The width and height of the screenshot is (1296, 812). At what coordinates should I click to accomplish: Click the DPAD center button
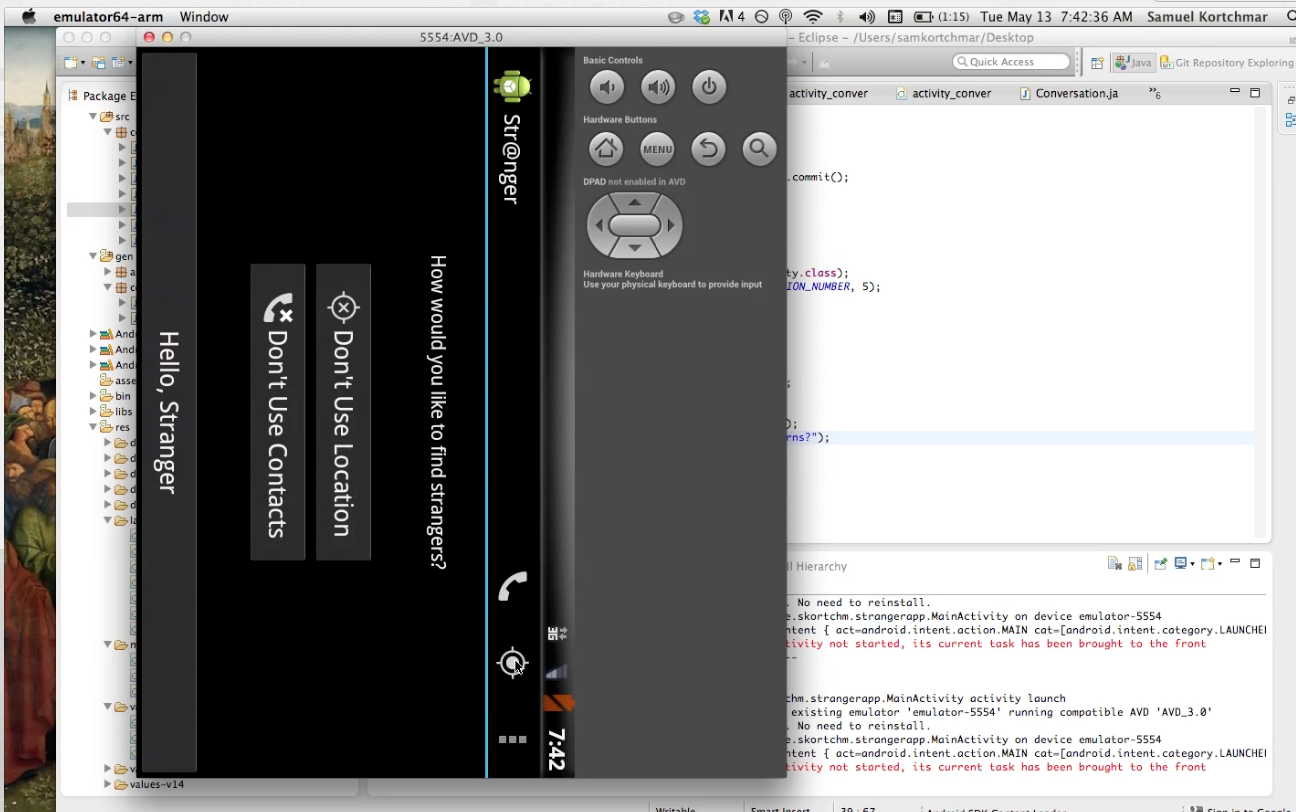coord(634,225)
